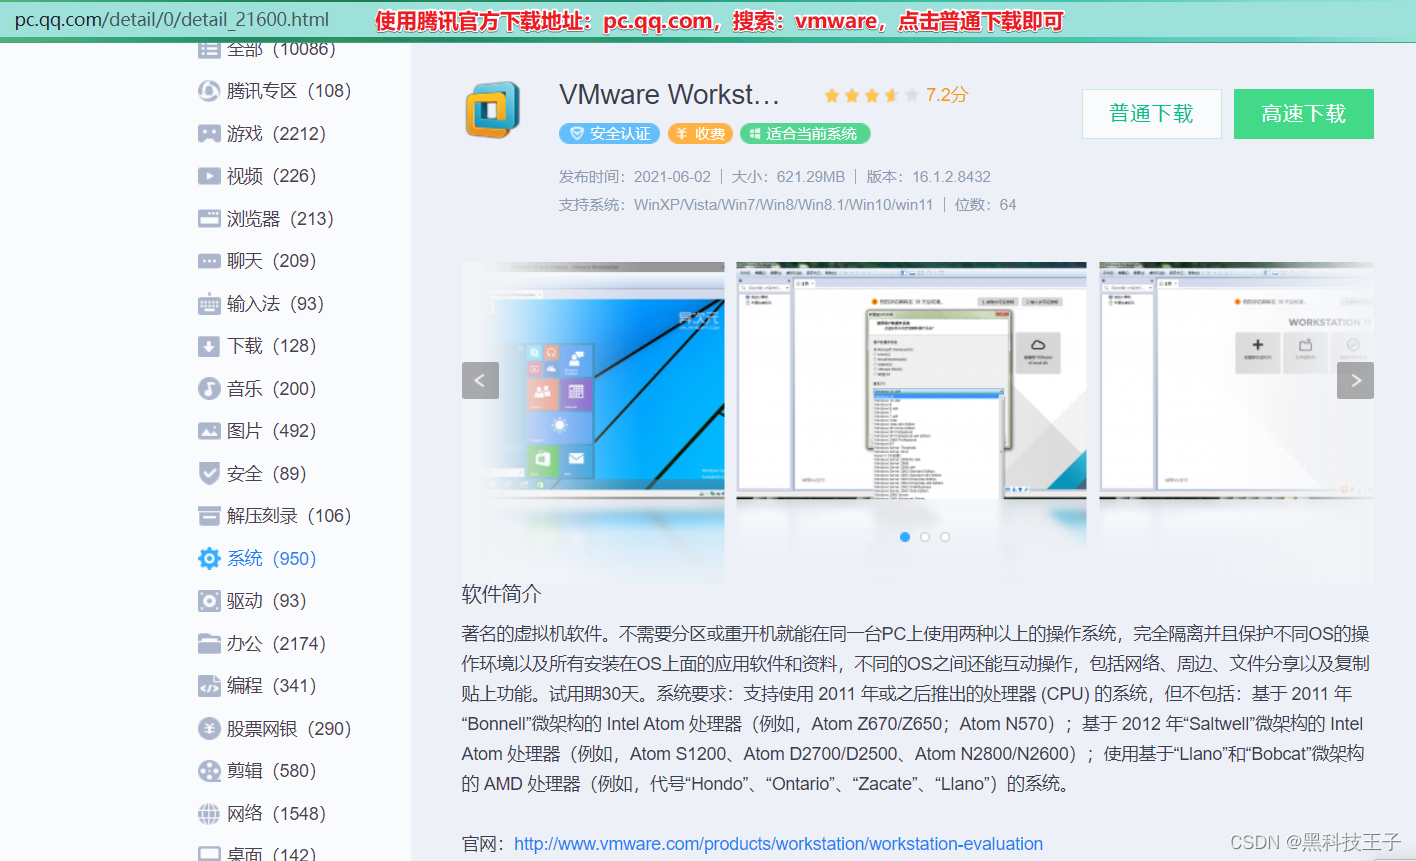Open the Windows 10 desktop screenshot thumbnail
The height and width of the screenshot is (861, 1416).
(x=593, y=380)
